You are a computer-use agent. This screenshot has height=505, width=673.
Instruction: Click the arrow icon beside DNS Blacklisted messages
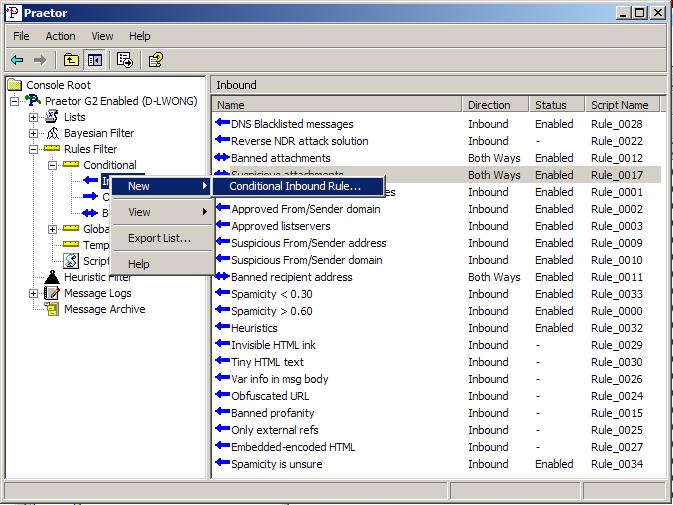click(x=222, y=123)
